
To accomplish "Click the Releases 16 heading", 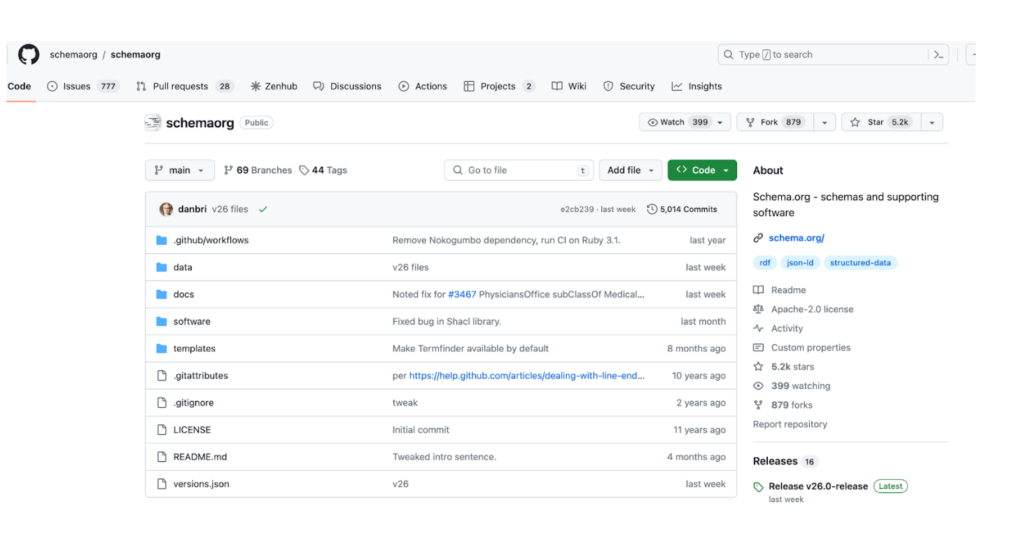I will pos(785,461).
